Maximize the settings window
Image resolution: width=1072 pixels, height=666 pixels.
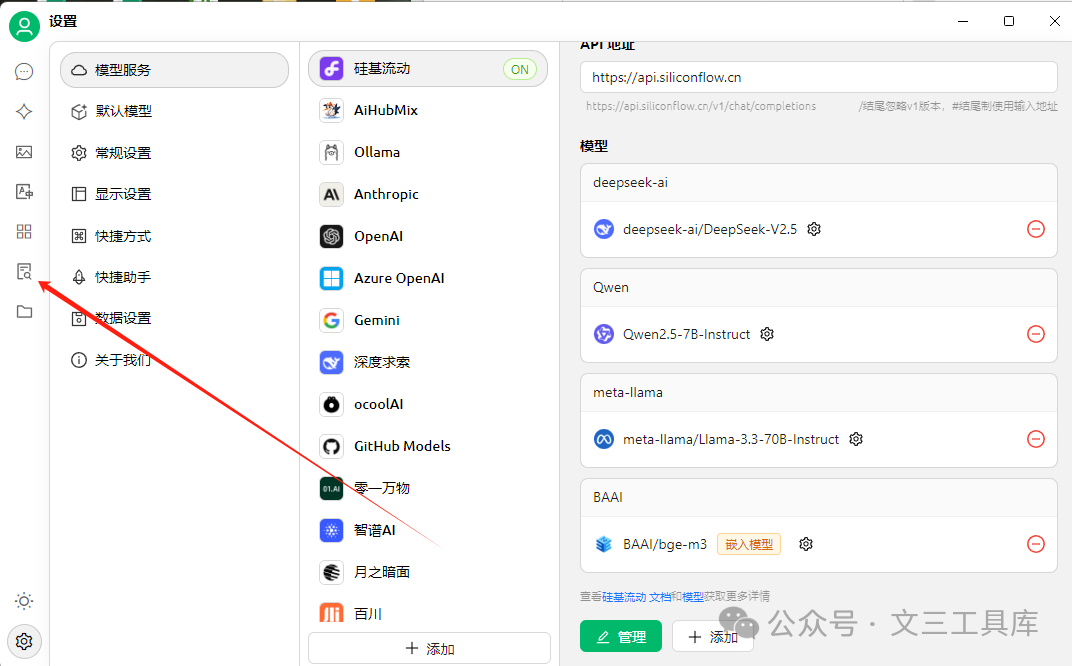(1008, 21)
